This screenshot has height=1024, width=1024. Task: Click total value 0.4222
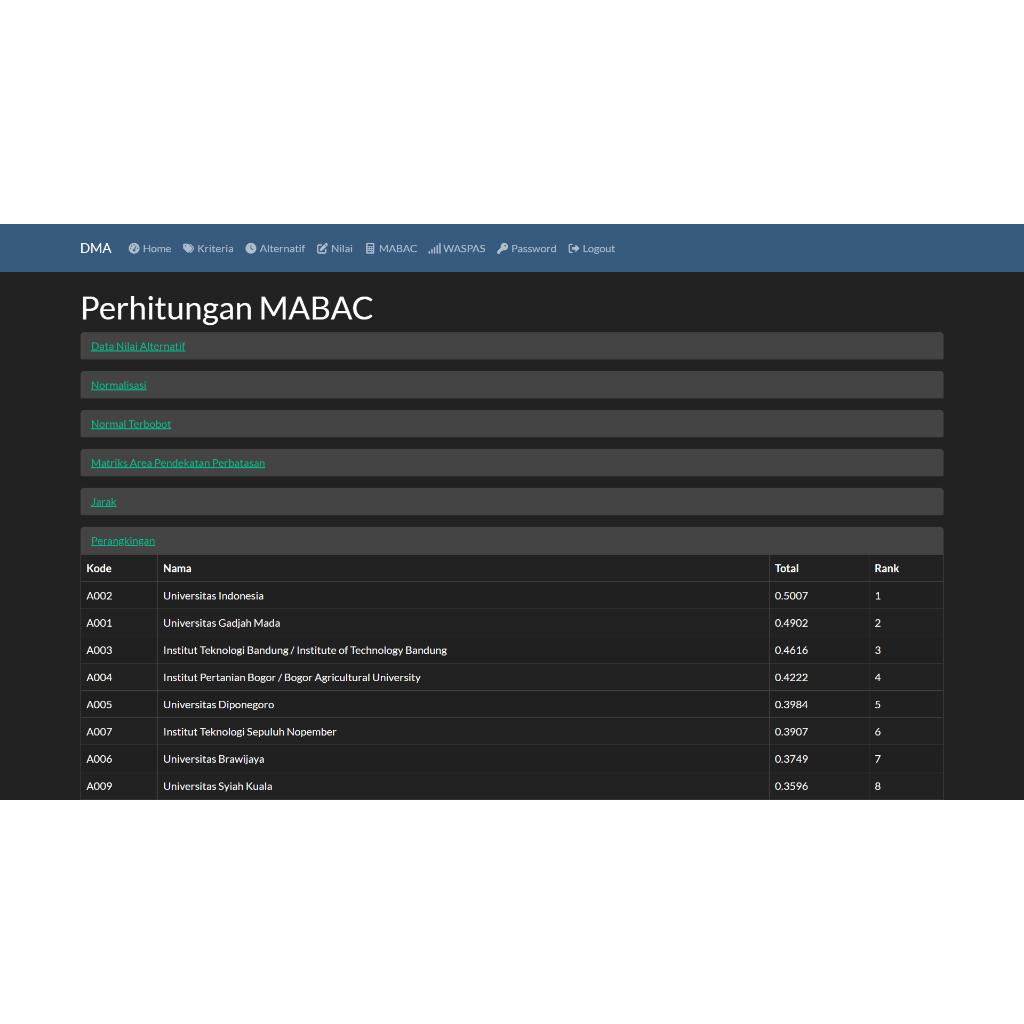point(791,677)
